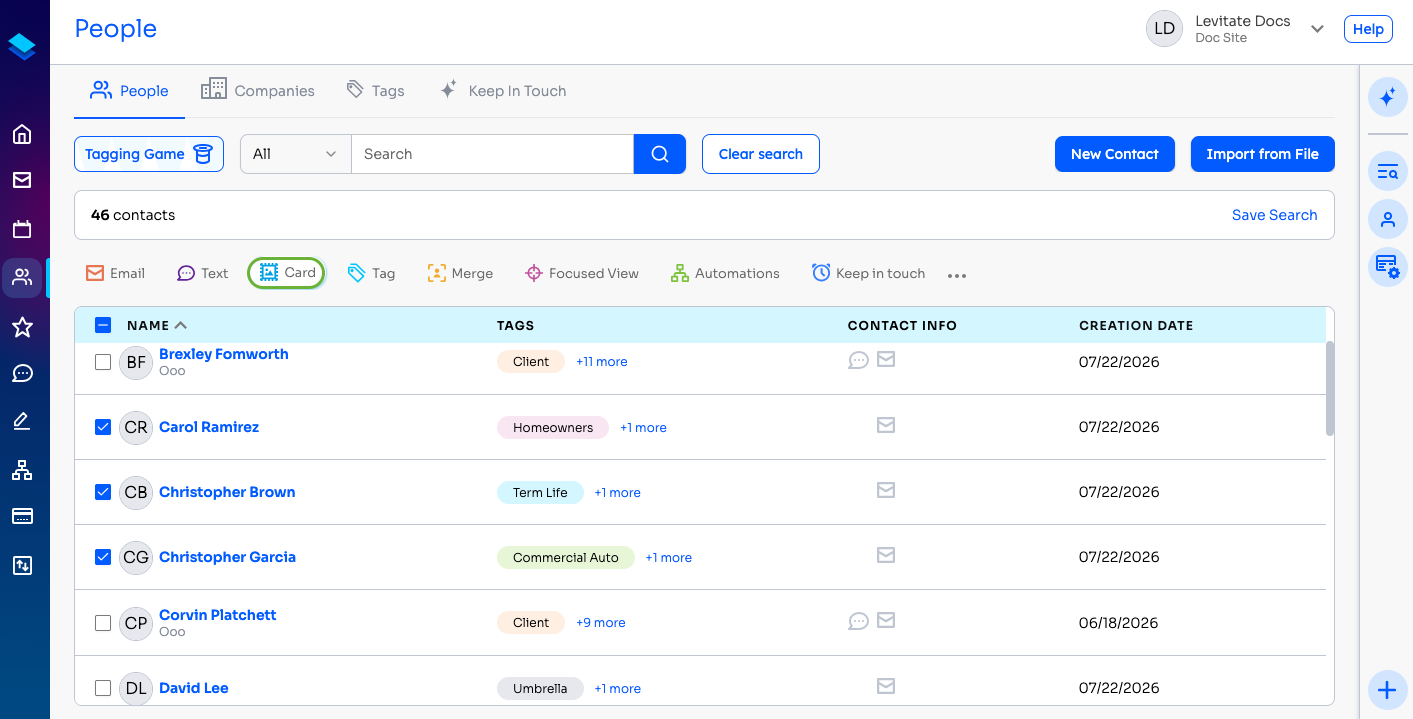Image resolution: width=1413 pixels, height=719 pixels.
Task: Open the person icon in right panel
Action: pos(1387,219)
